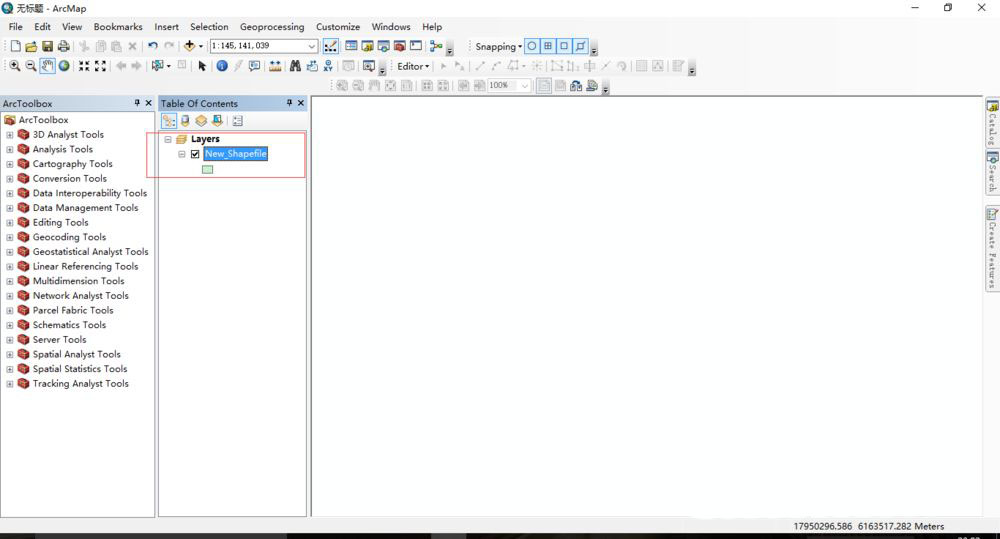
Task: Open the Editor dropdown menu
Action: (x=413, y=66)
